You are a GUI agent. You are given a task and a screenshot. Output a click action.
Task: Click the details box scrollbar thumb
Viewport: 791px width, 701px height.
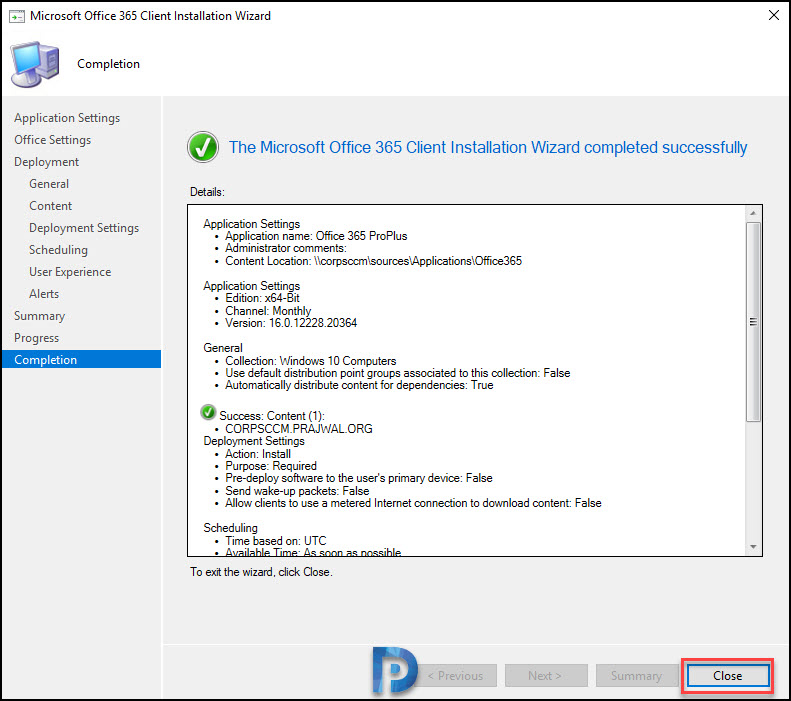(753, 322)
